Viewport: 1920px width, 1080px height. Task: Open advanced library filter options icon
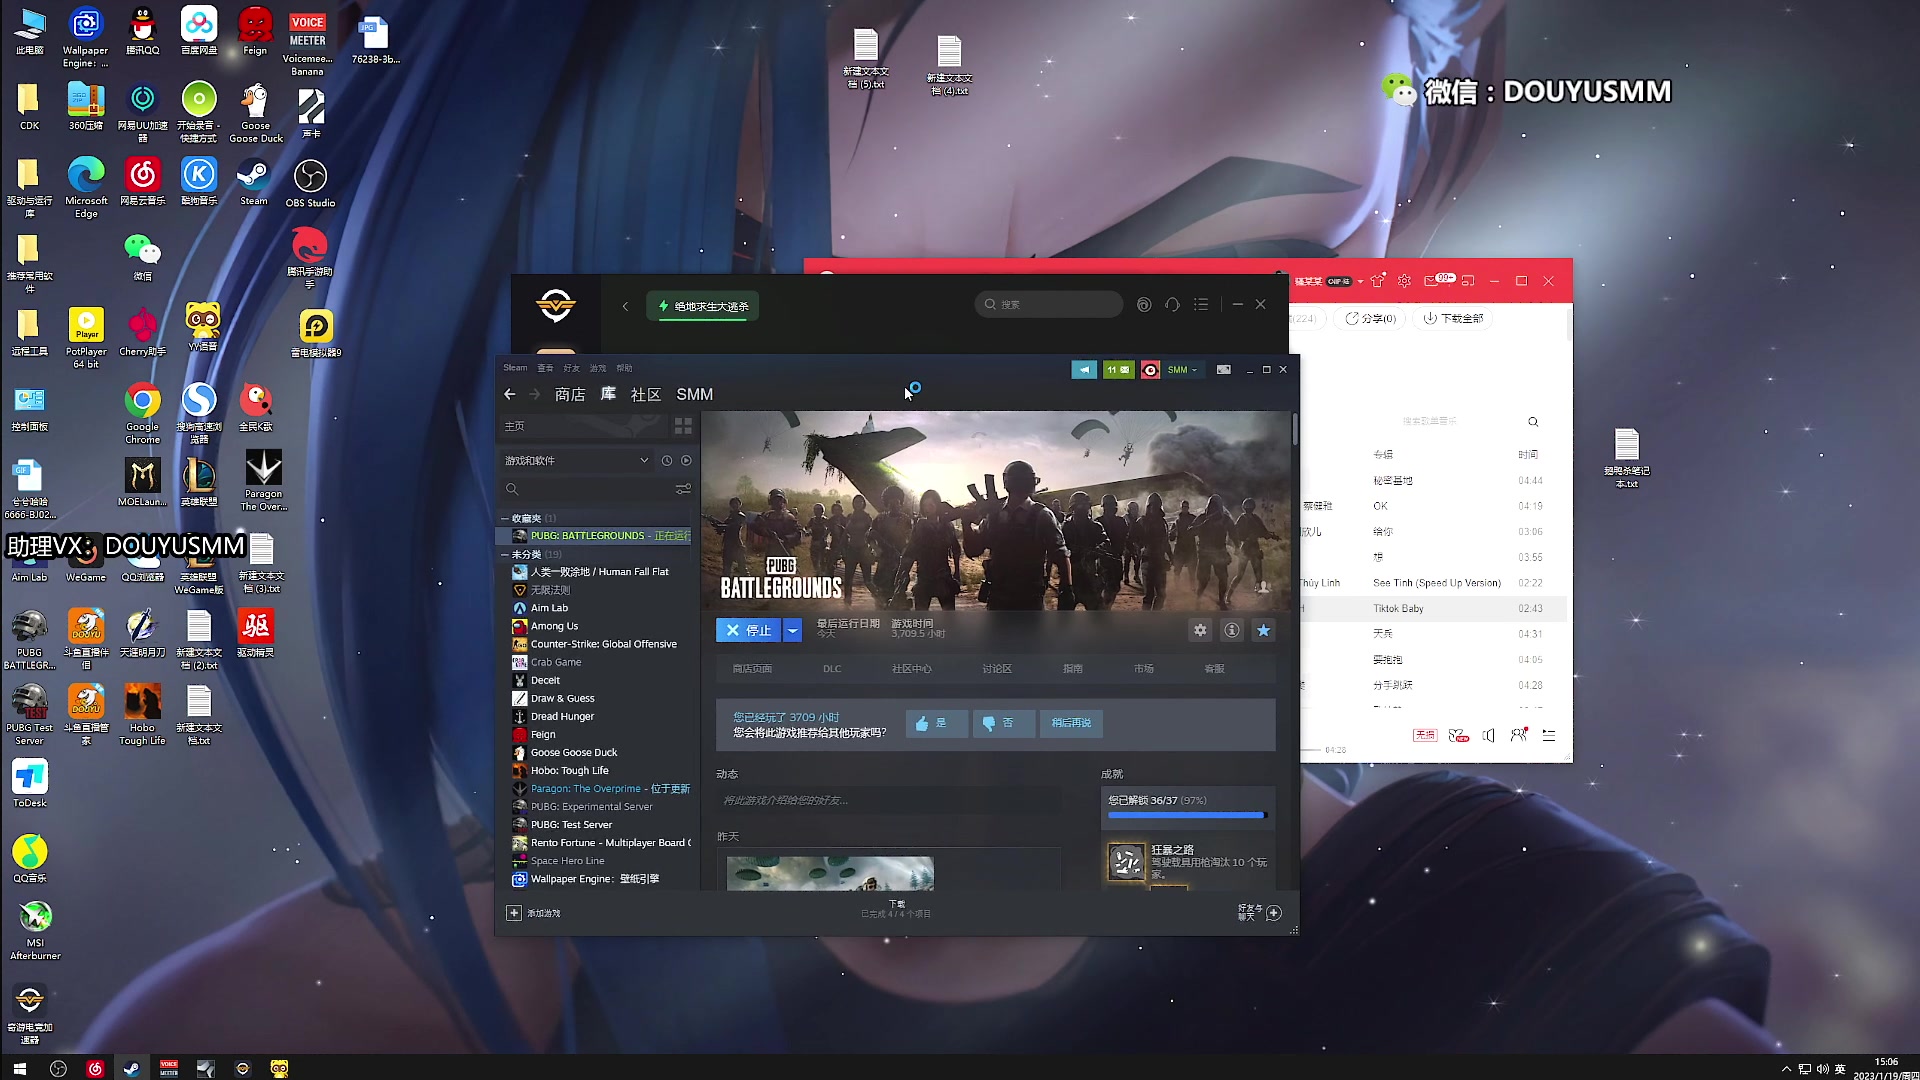tap(683, 489)
